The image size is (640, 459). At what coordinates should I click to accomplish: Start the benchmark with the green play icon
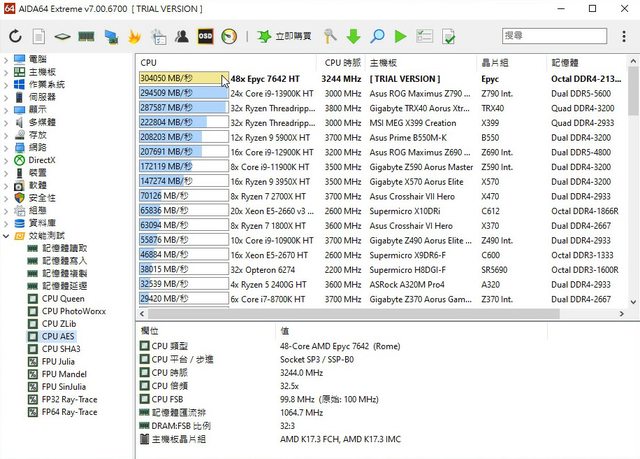401,37
